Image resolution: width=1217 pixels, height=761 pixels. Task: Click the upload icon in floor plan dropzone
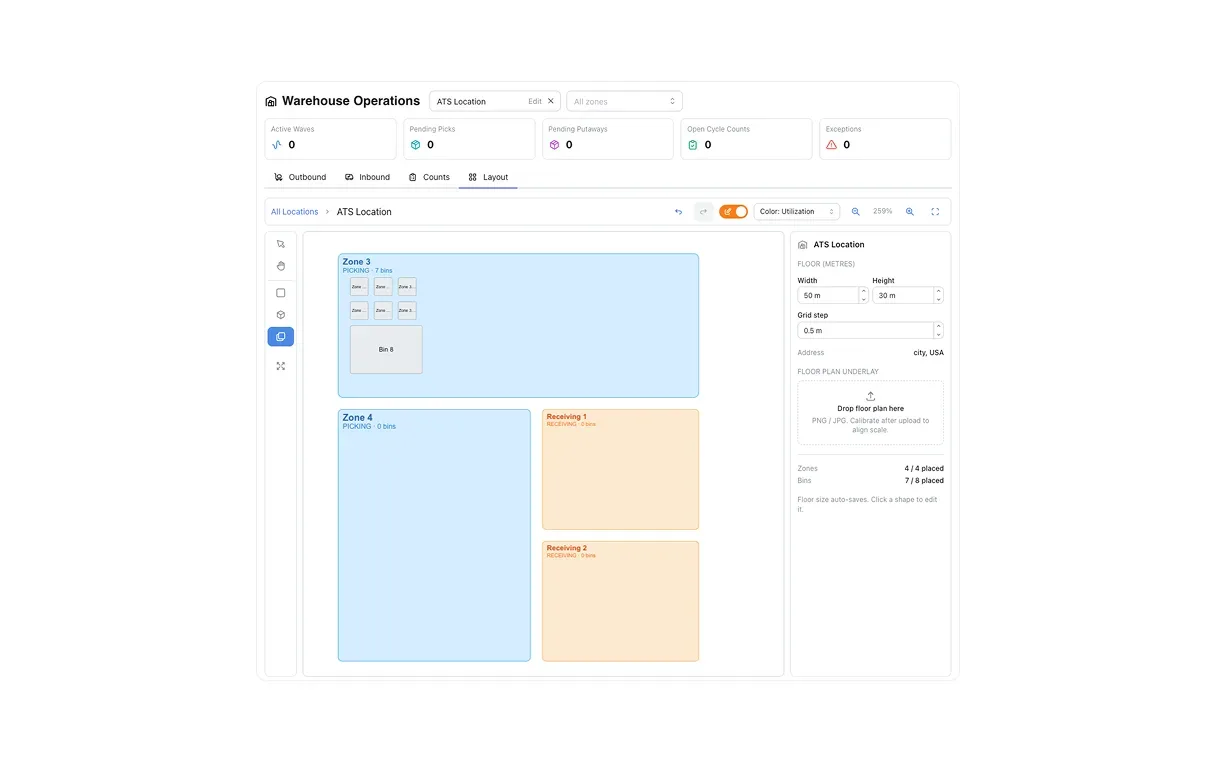coord(870,396)
